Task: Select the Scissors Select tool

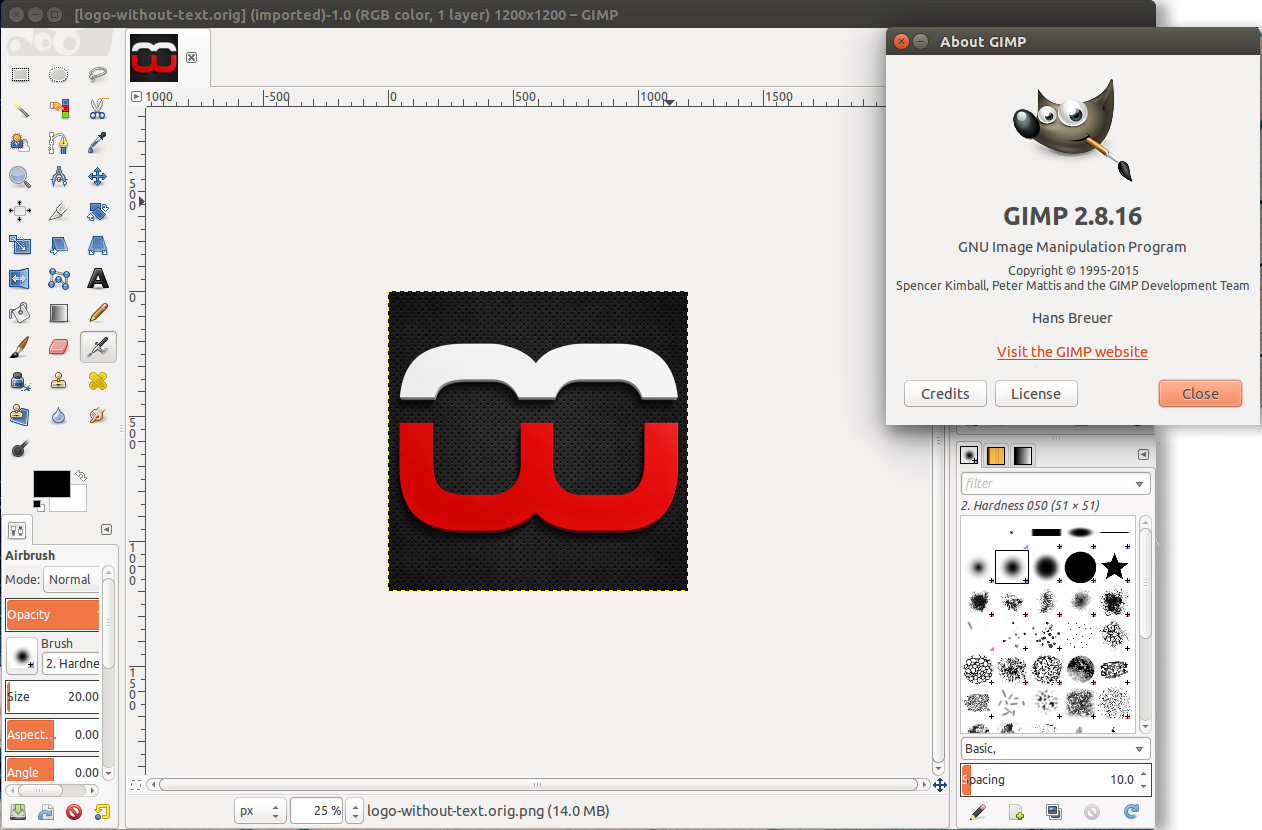Action: tap(98, 108)
